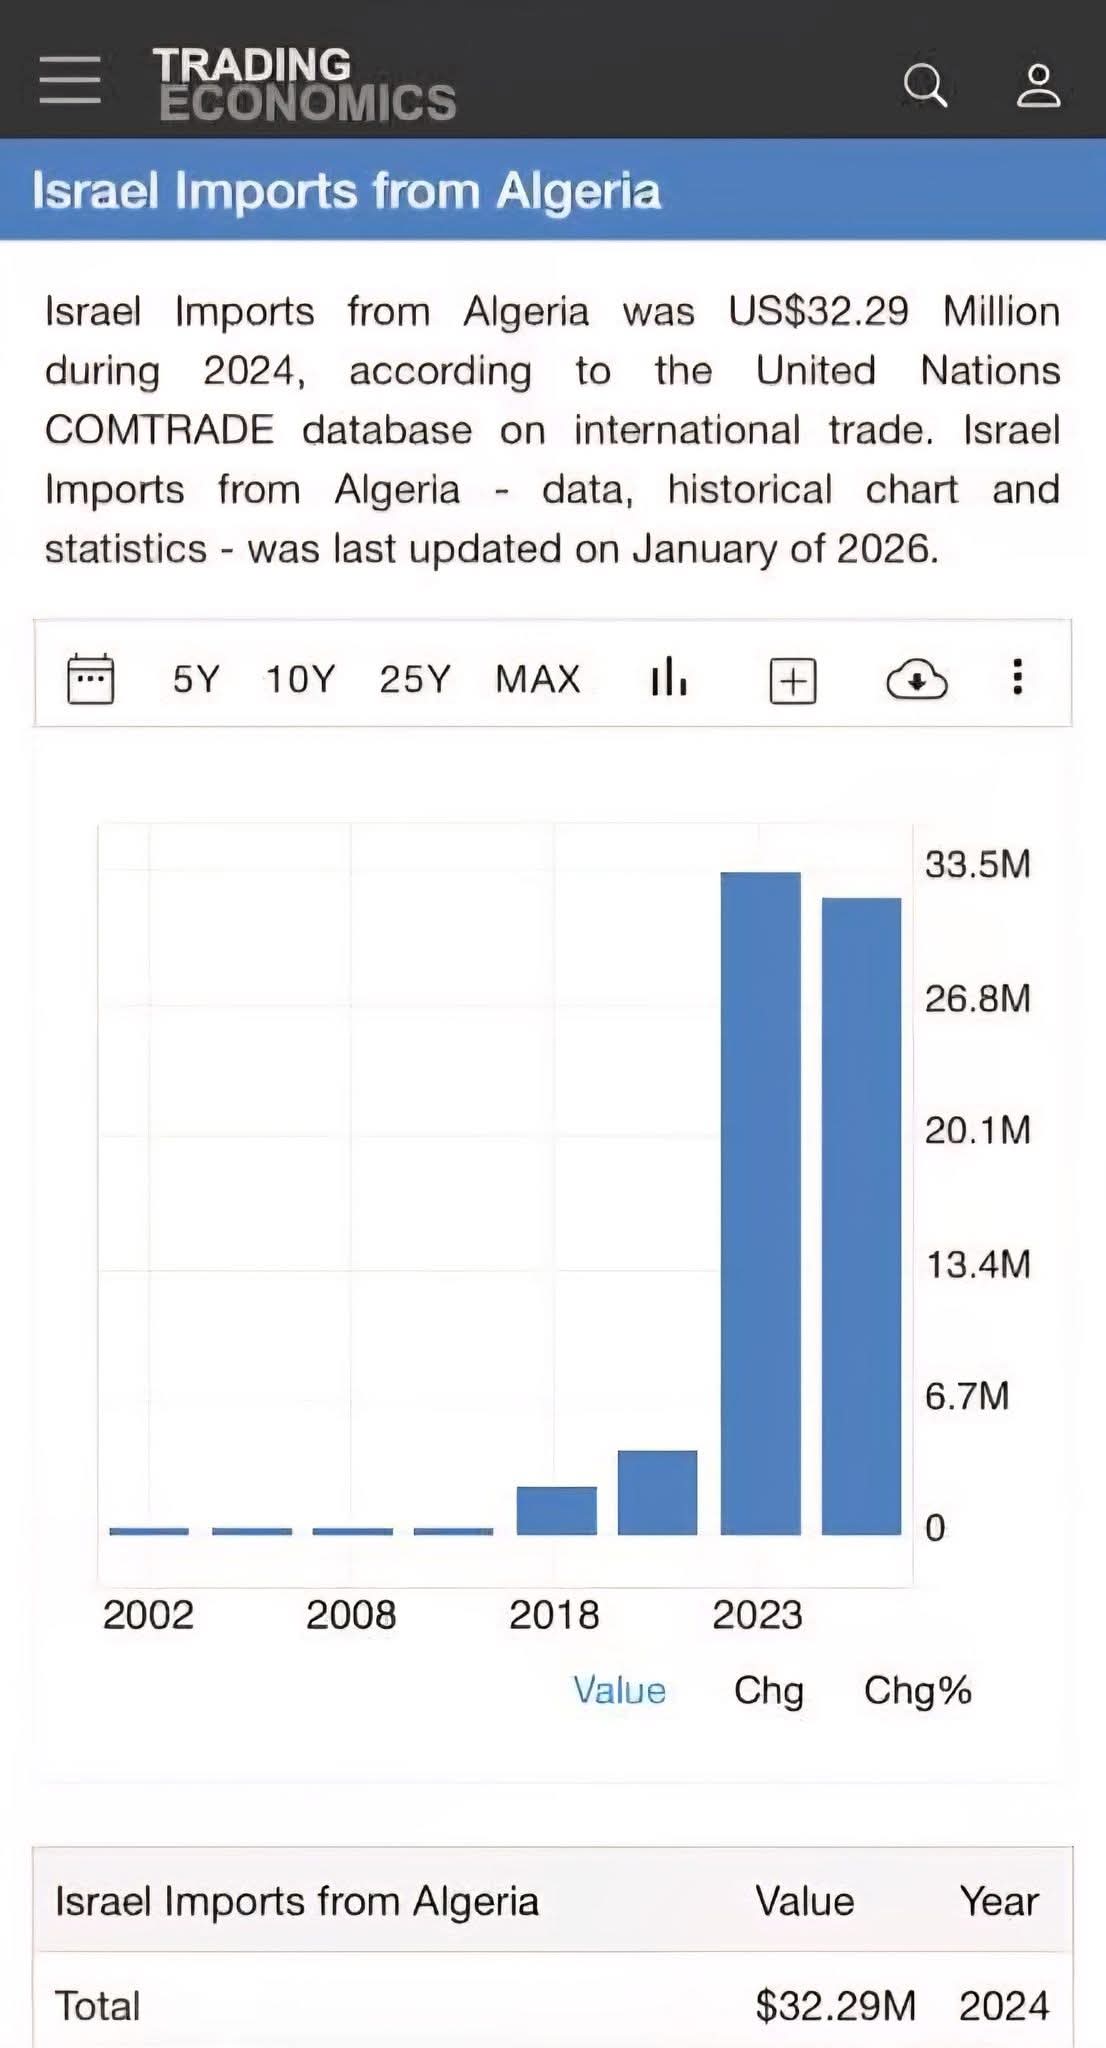Click the Trading Economics logo

coord(304,84)
